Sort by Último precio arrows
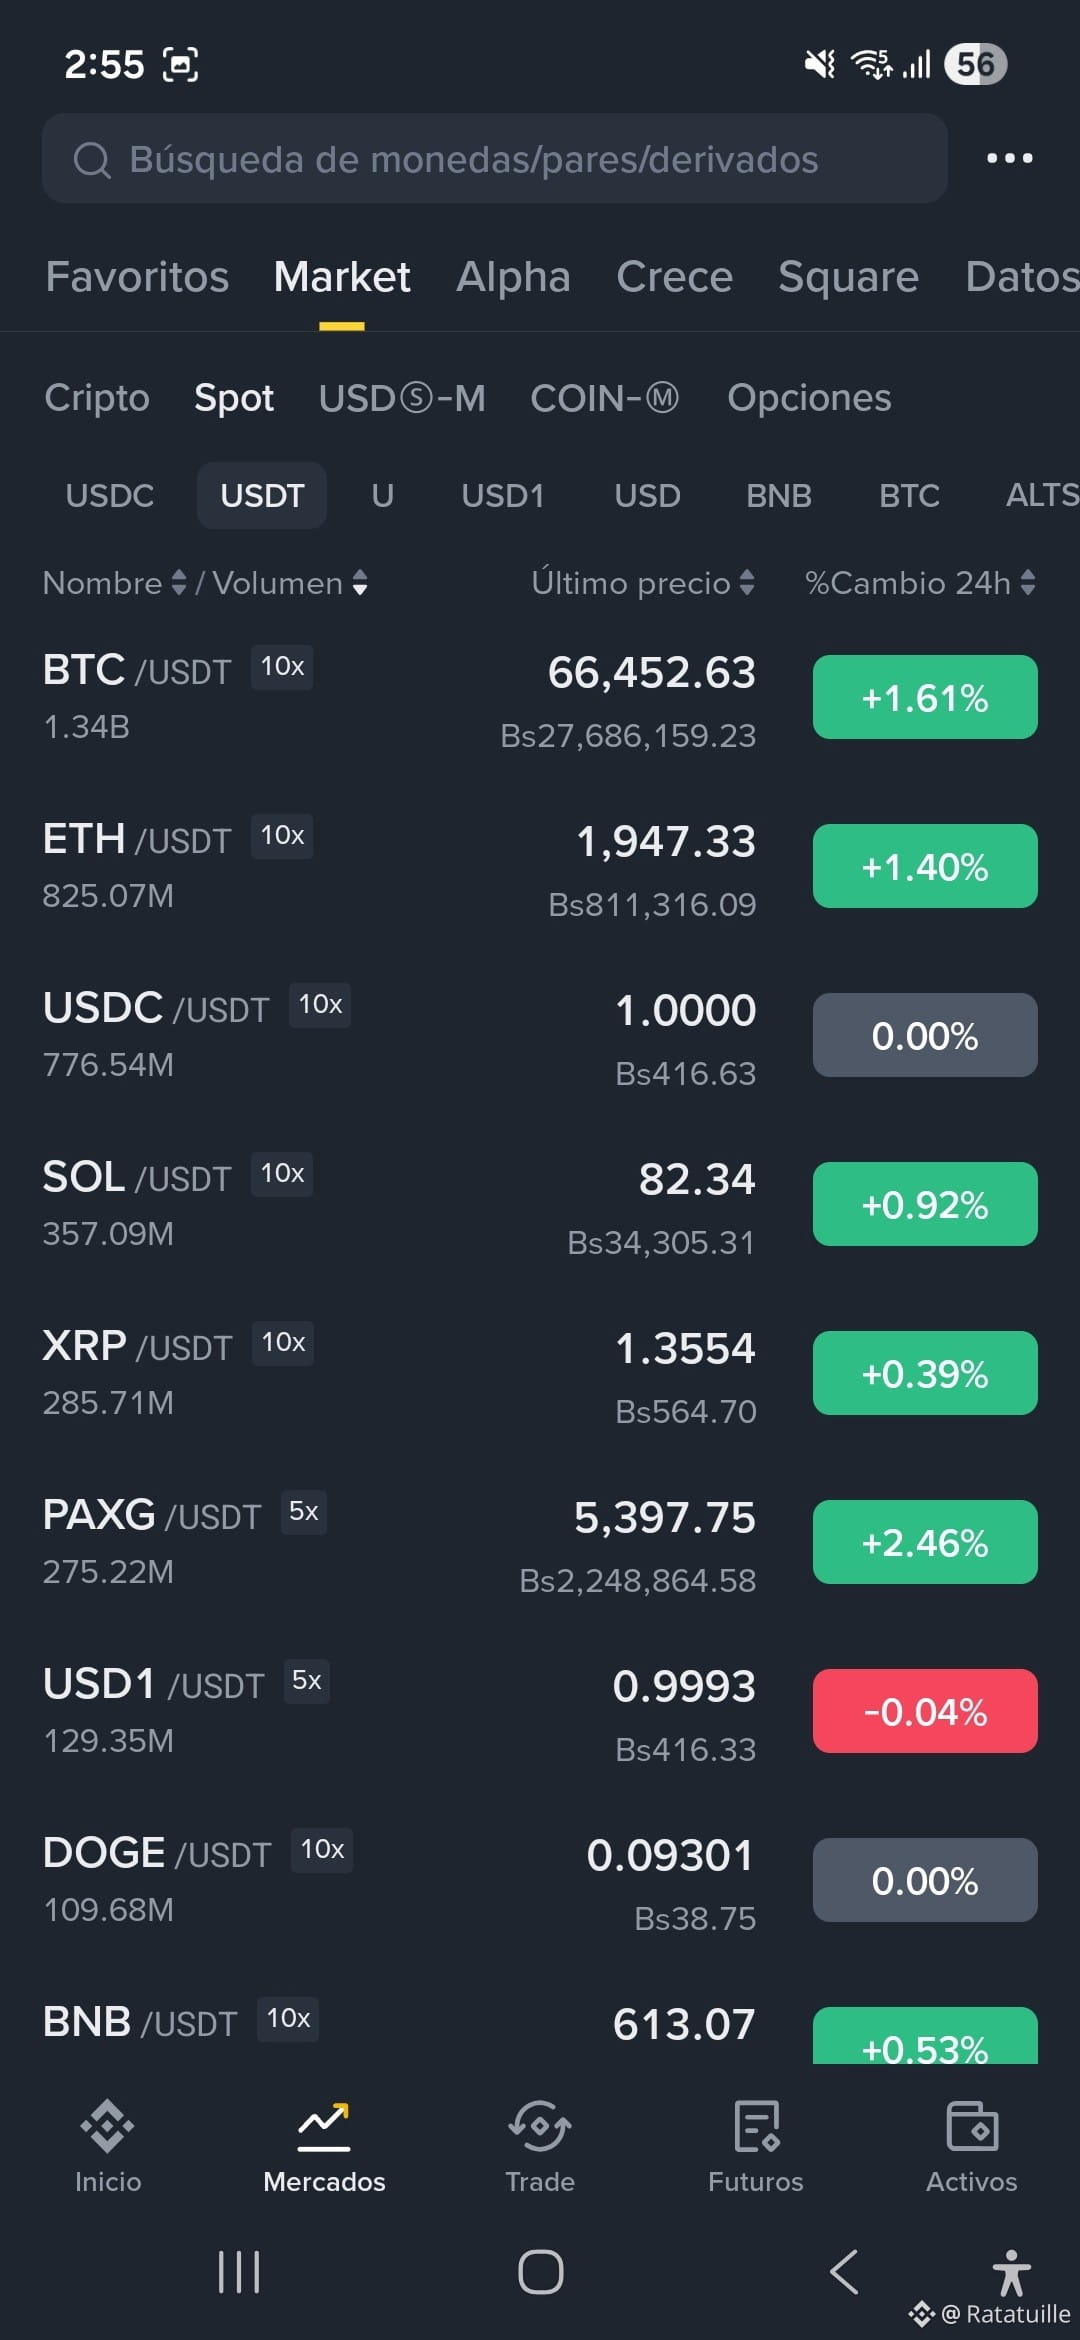 click(747, 583)
